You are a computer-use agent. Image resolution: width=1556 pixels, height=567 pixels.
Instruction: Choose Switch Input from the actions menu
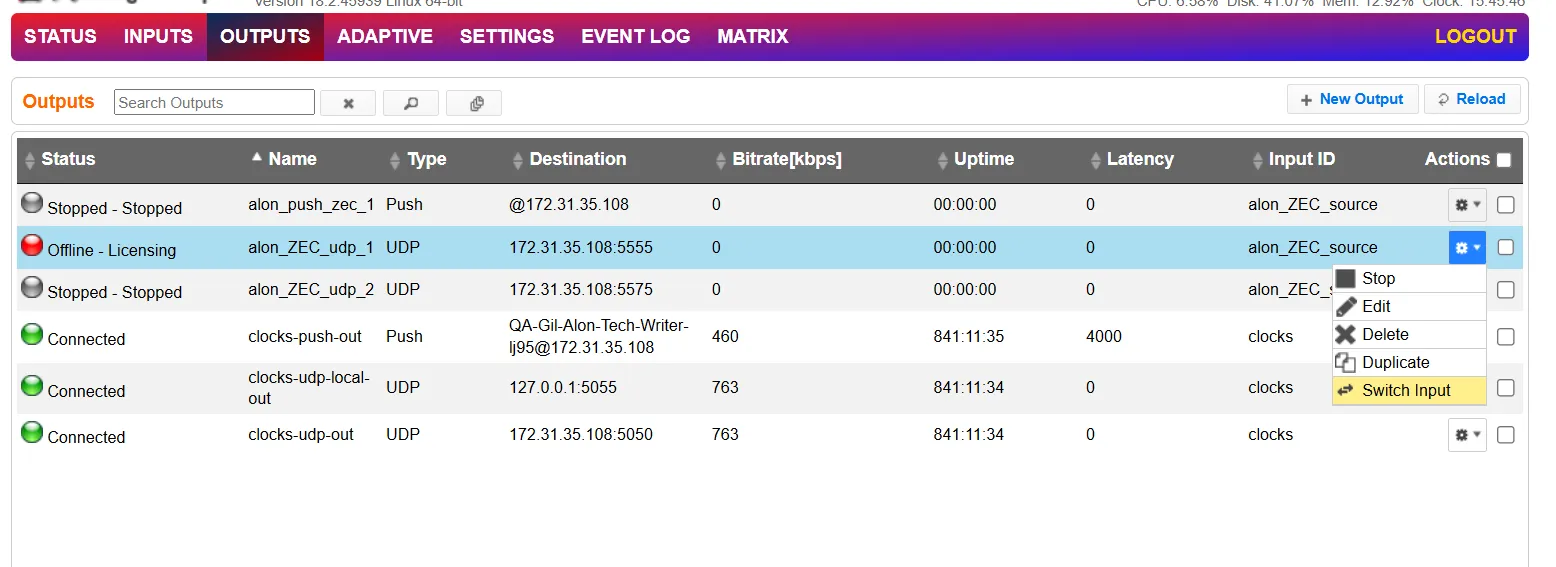(x=1409, y=391)
